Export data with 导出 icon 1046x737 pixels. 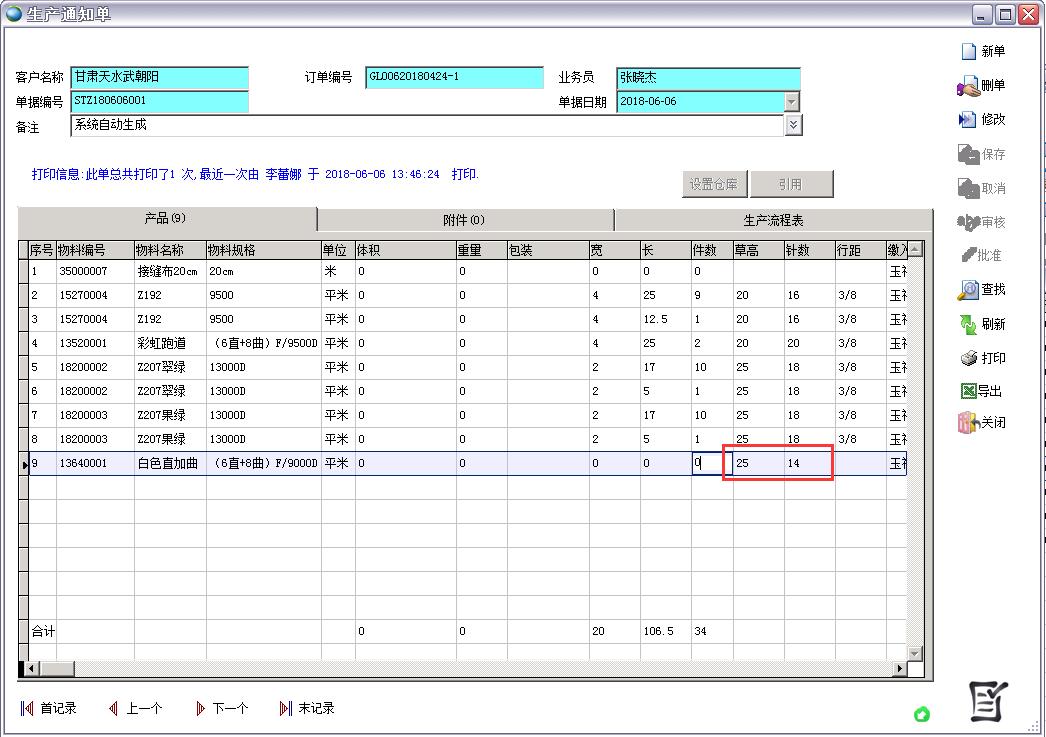point(968,391)
